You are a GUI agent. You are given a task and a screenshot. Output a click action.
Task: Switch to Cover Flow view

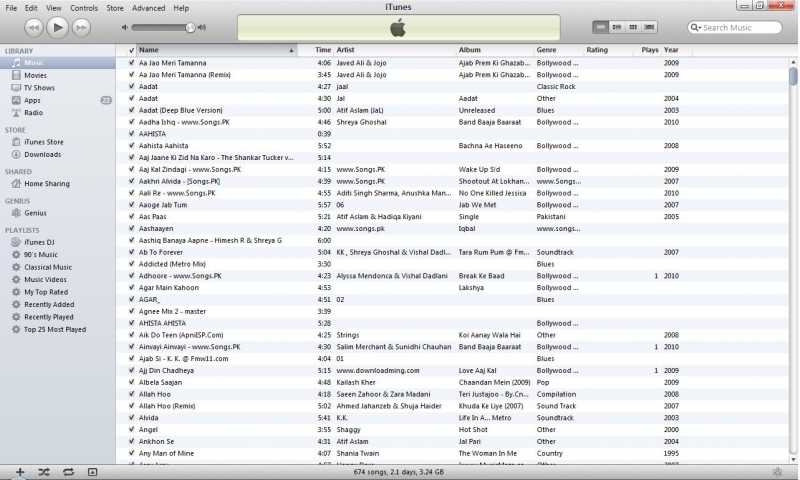[x=649, y=27]
